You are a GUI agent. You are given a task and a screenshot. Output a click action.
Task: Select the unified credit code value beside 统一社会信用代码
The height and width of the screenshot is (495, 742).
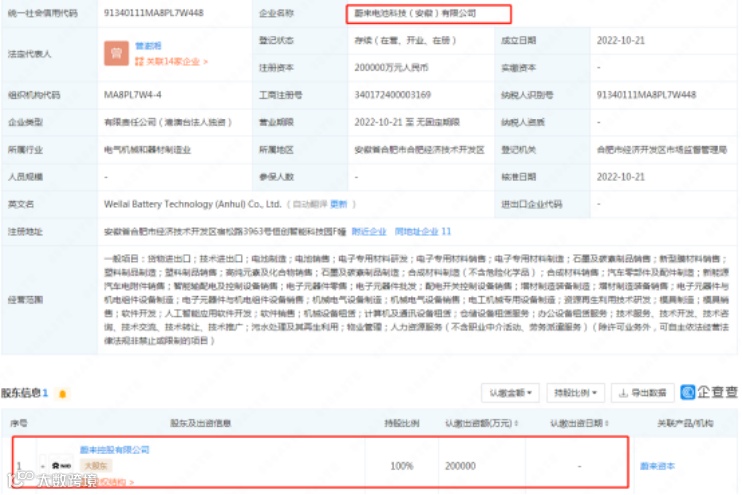tap(154, 13)
